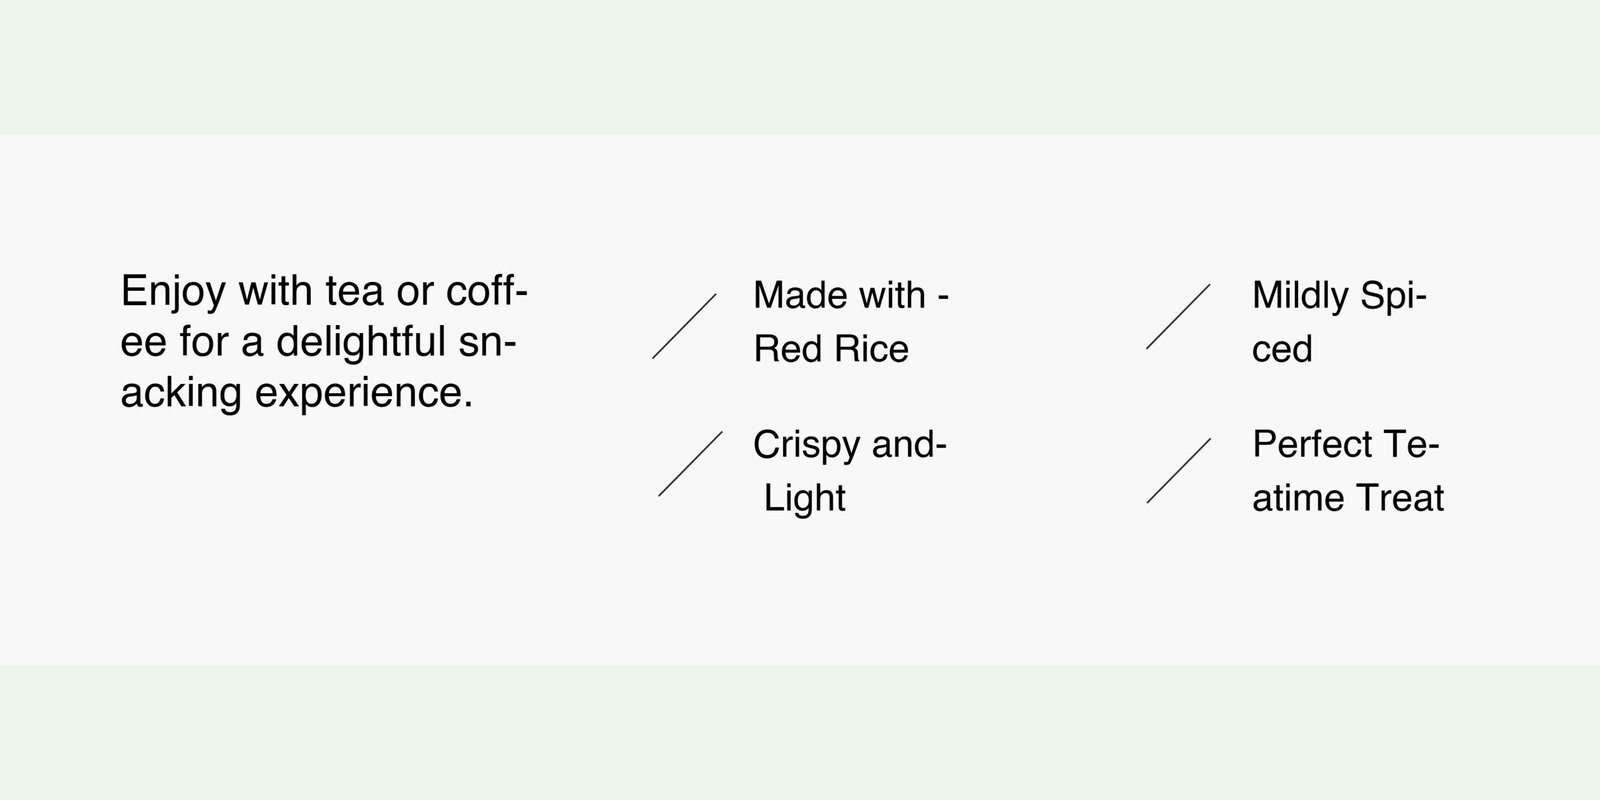Click the pale green band at the bottom
The image size is (1600, 800).
point(800,732)
